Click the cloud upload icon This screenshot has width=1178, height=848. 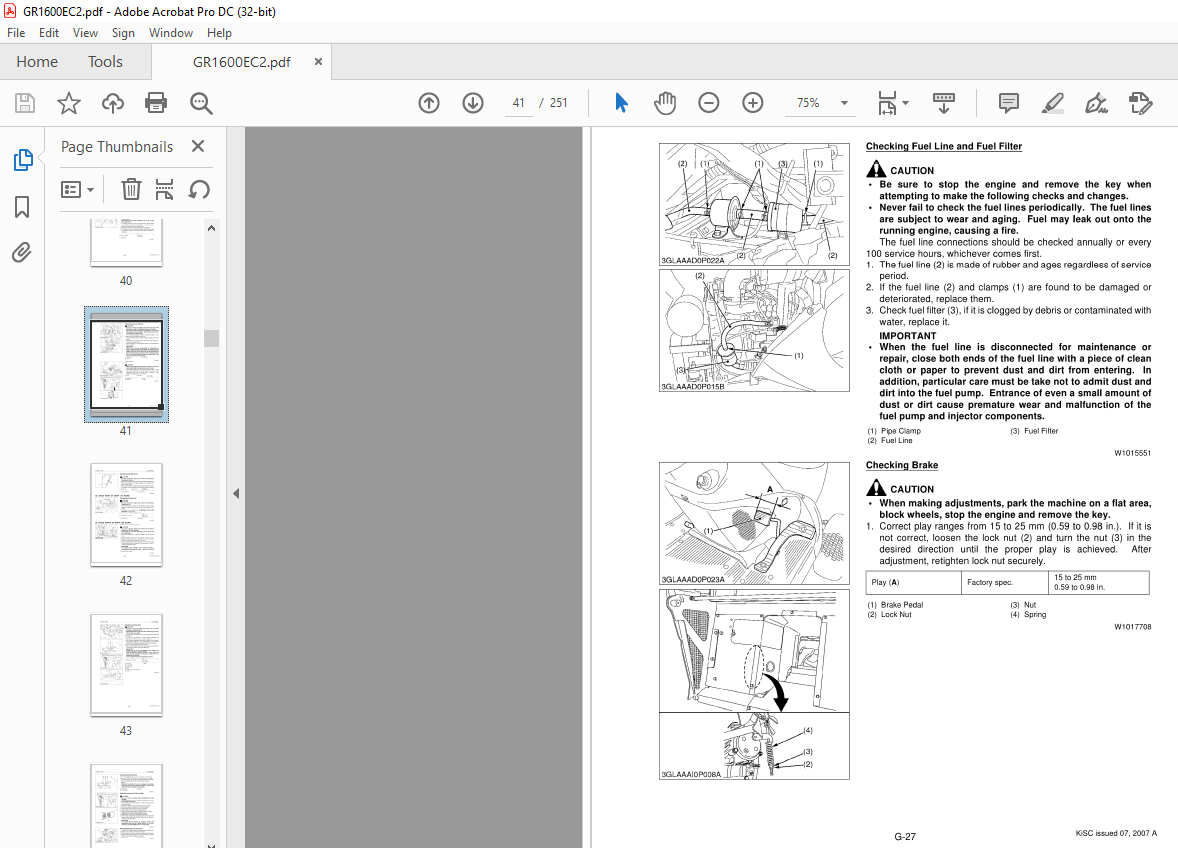pyautogui.click(x=113, y=103)
